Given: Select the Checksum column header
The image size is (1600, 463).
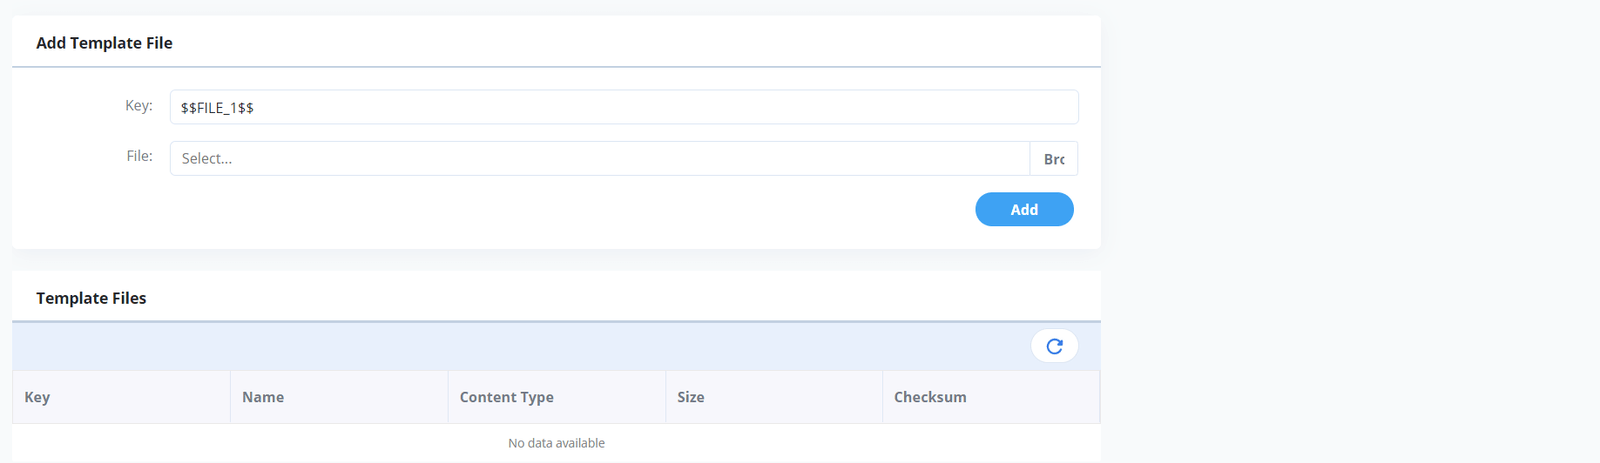Looking at the screenshot, I should click(930, 397).
